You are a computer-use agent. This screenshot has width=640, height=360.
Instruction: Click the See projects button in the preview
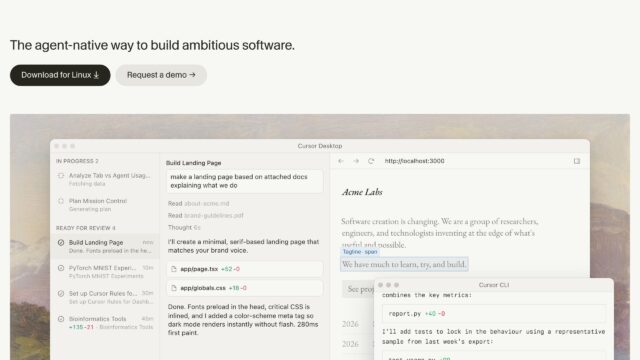tap(358, 289)
